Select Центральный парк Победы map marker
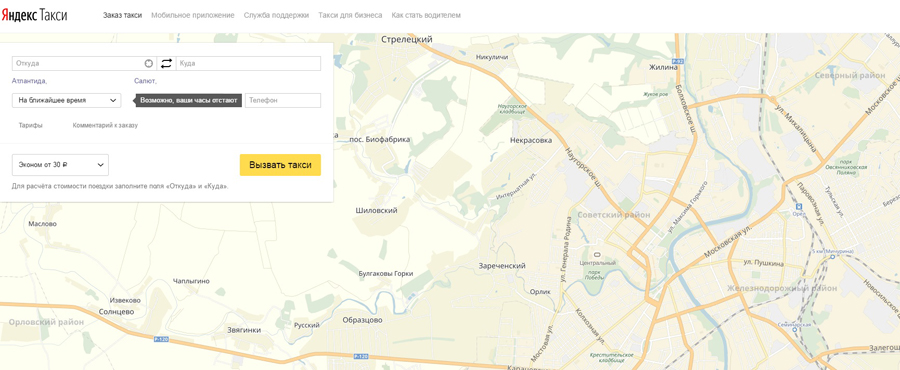 tap(598, 254)
